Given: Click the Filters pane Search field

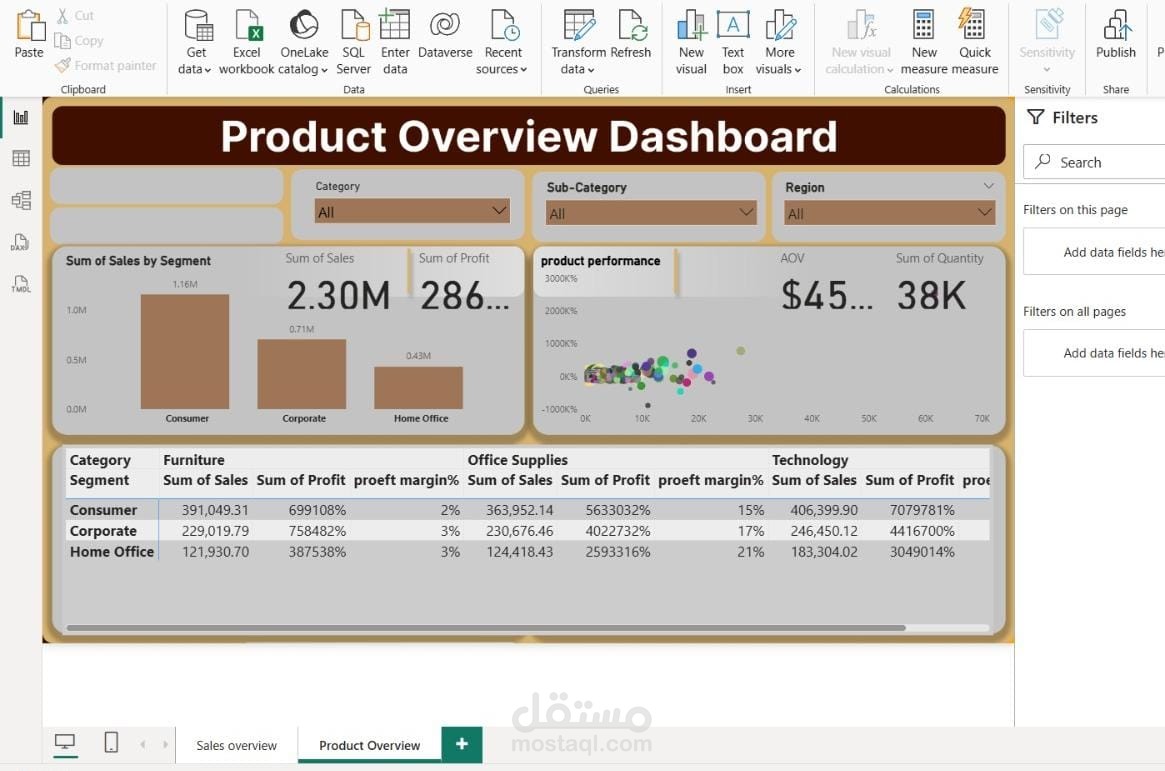Looking at the screenshot, I should pyautogui.click(x=1094, y=162).
